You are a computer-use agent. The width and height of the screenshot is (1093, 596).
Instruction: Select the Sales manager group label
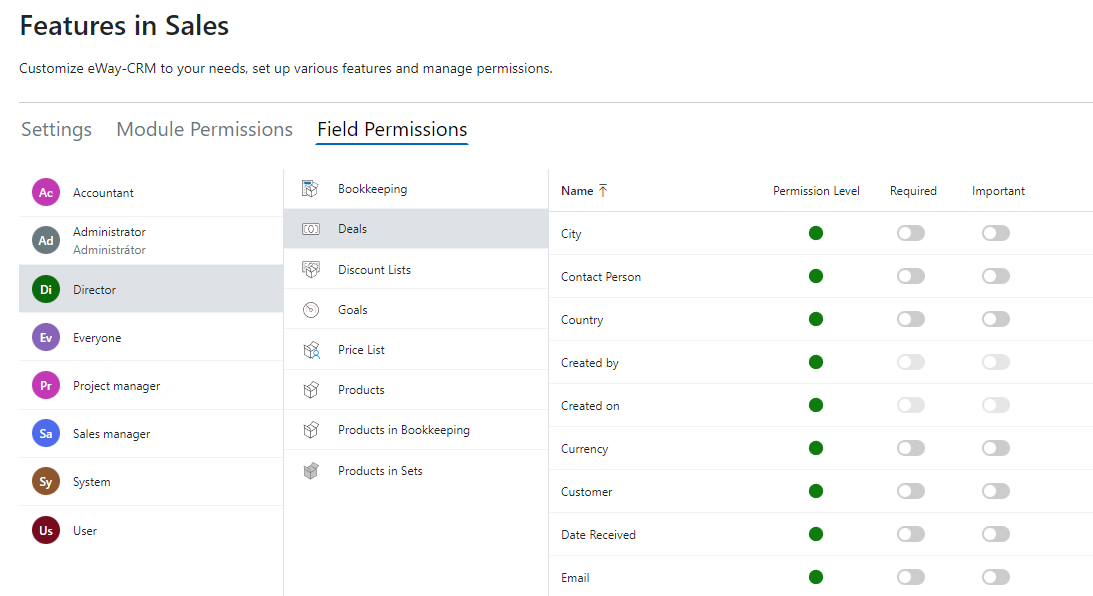(112, 434)
